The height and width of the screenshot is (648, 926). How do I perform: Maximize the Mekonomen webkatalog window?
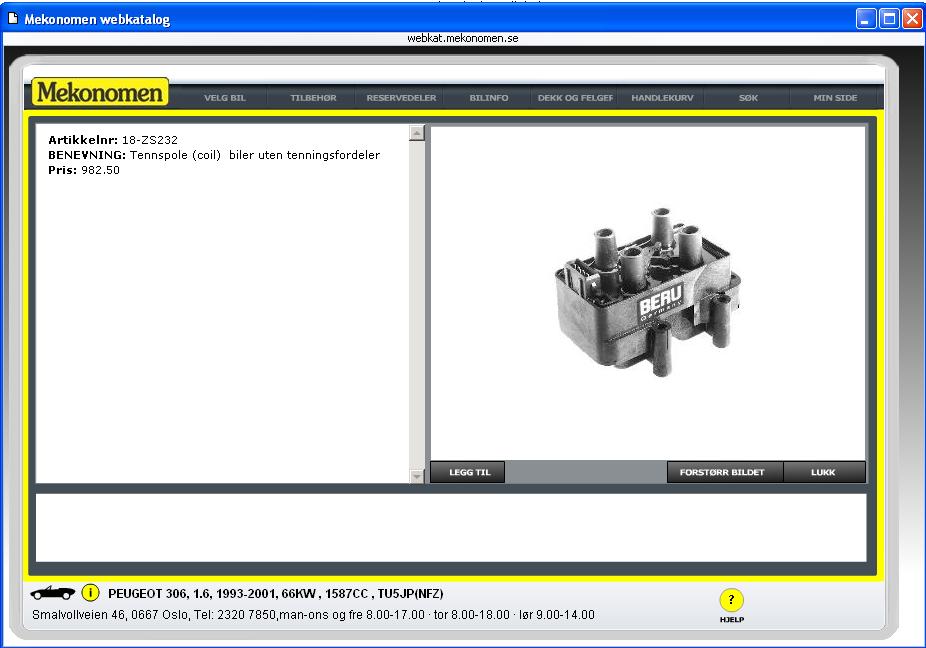click(x=889, y=19)
